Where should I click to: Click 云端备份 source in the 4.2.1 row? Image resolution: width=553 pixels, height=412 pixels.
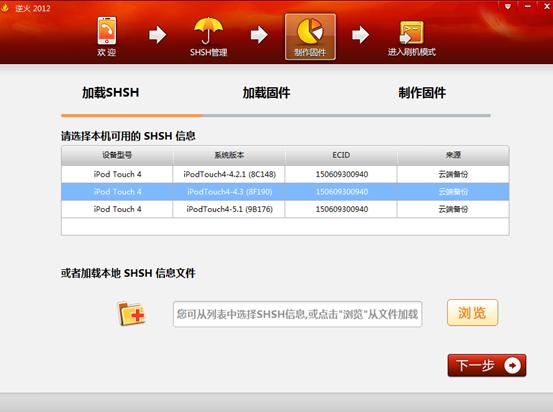click(453, 174)
